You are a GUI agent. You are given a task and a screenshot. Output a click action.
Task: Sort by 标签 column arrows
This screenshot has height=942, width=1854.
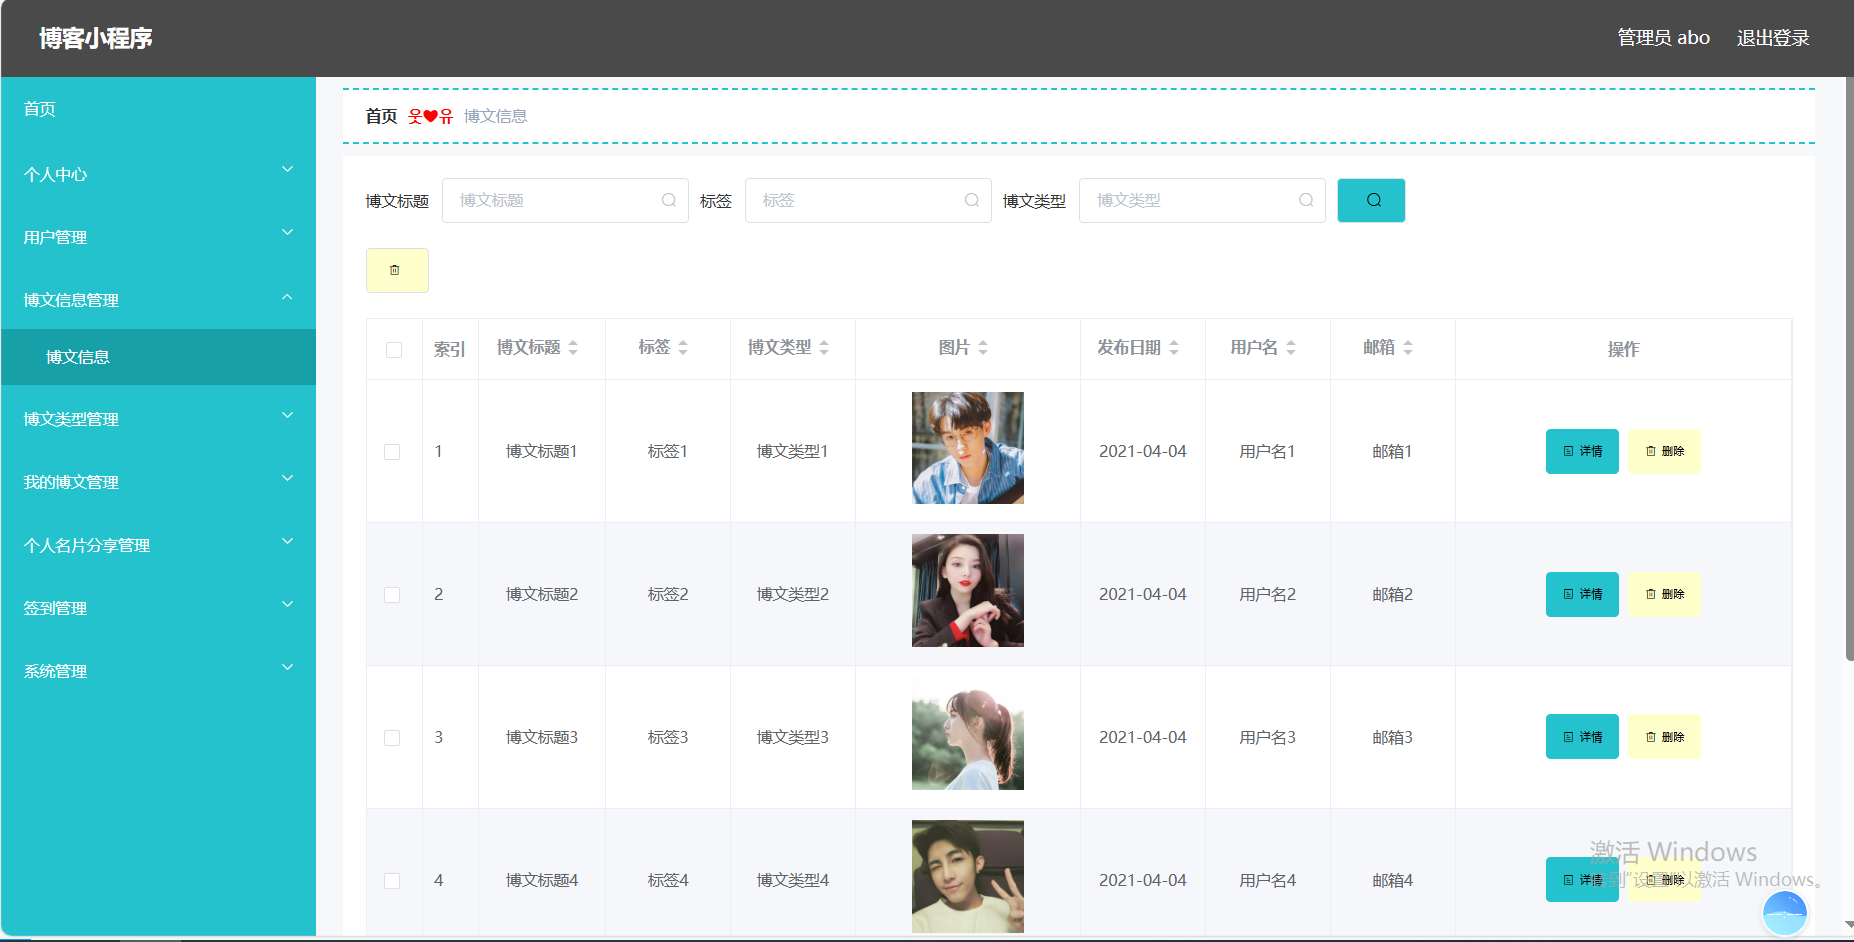click(683, 348)
